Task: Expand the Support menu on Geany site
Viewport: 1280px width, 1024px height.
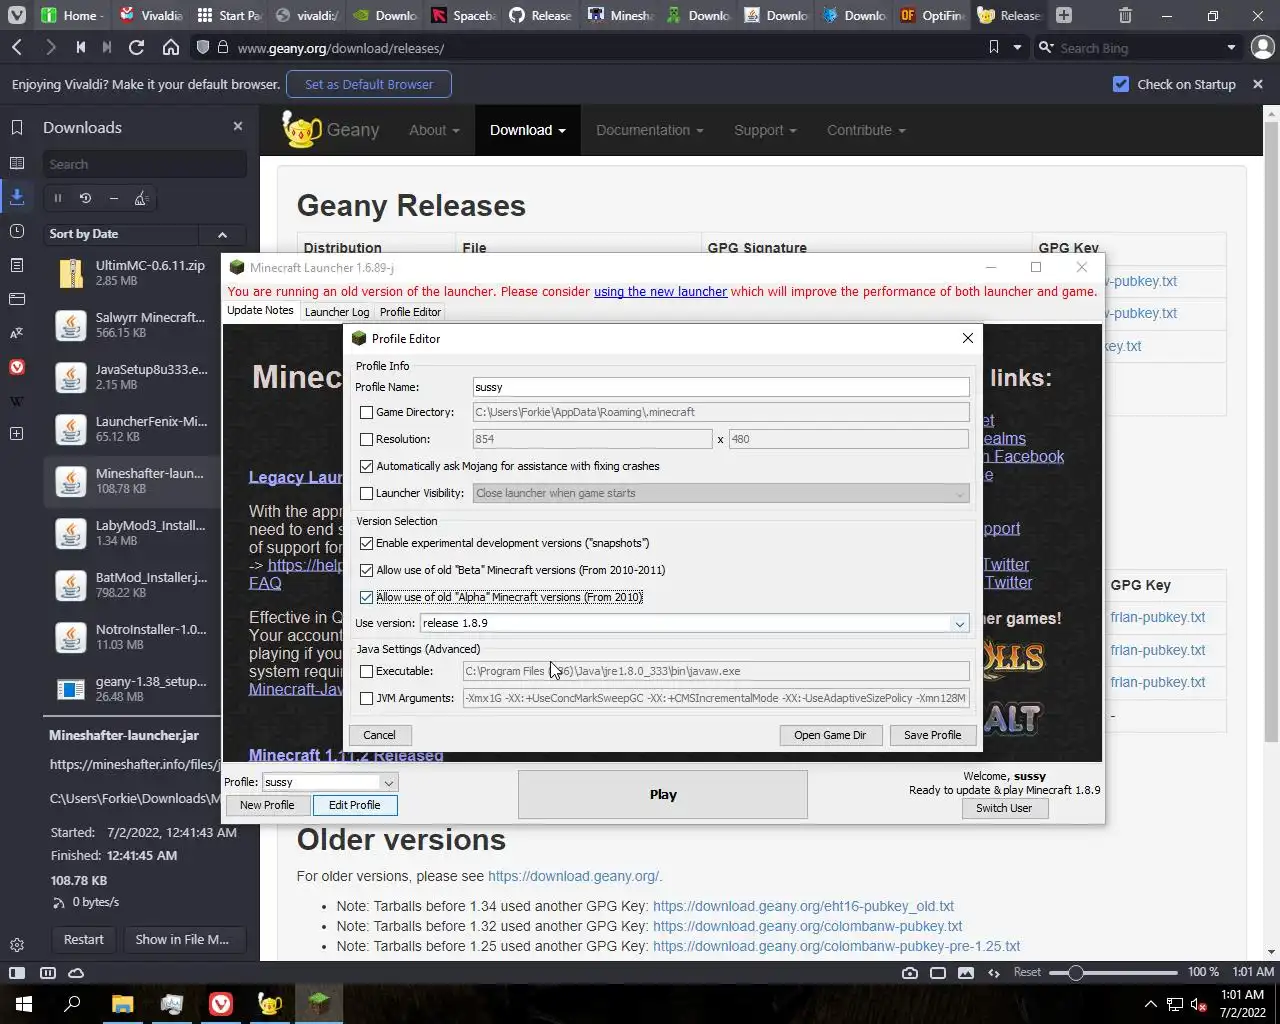Action: pyautogui.click(x=765, y=130)
